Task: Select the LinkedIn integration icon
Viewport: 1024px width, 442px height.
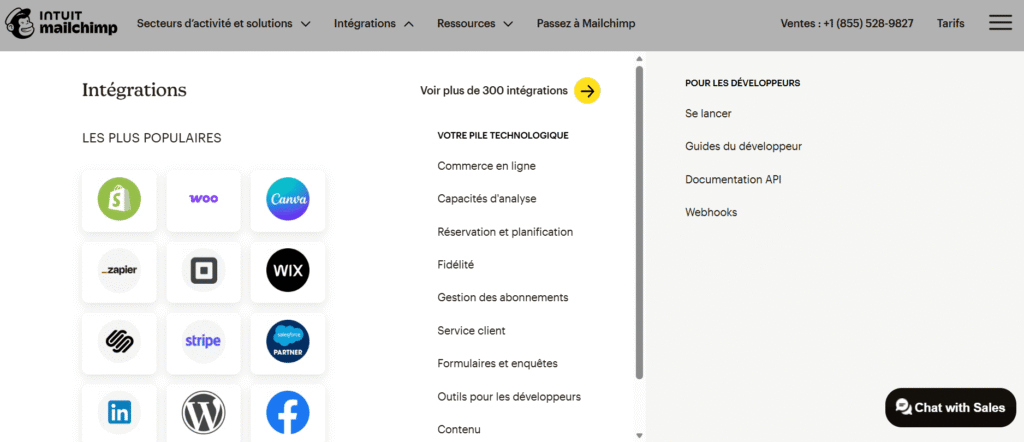Action: (119, 411)
